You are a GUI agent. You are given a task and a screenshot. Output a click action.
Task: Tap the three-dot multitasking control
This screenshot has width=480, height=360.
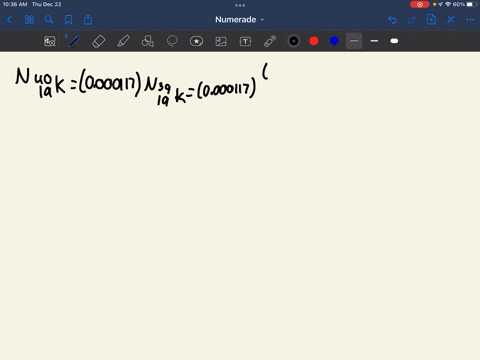tap(240, 5)
